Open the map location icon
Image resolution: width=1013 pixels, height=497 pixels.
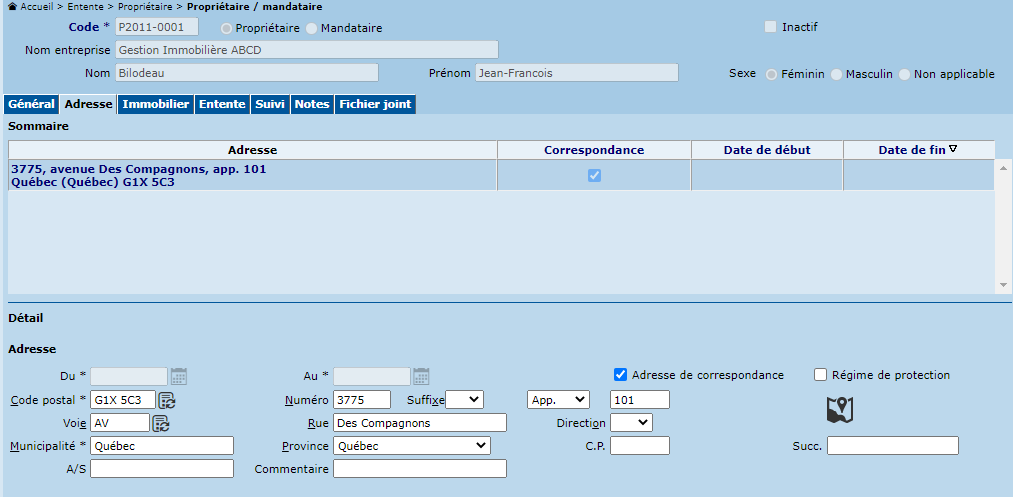(x=840, y=409)
